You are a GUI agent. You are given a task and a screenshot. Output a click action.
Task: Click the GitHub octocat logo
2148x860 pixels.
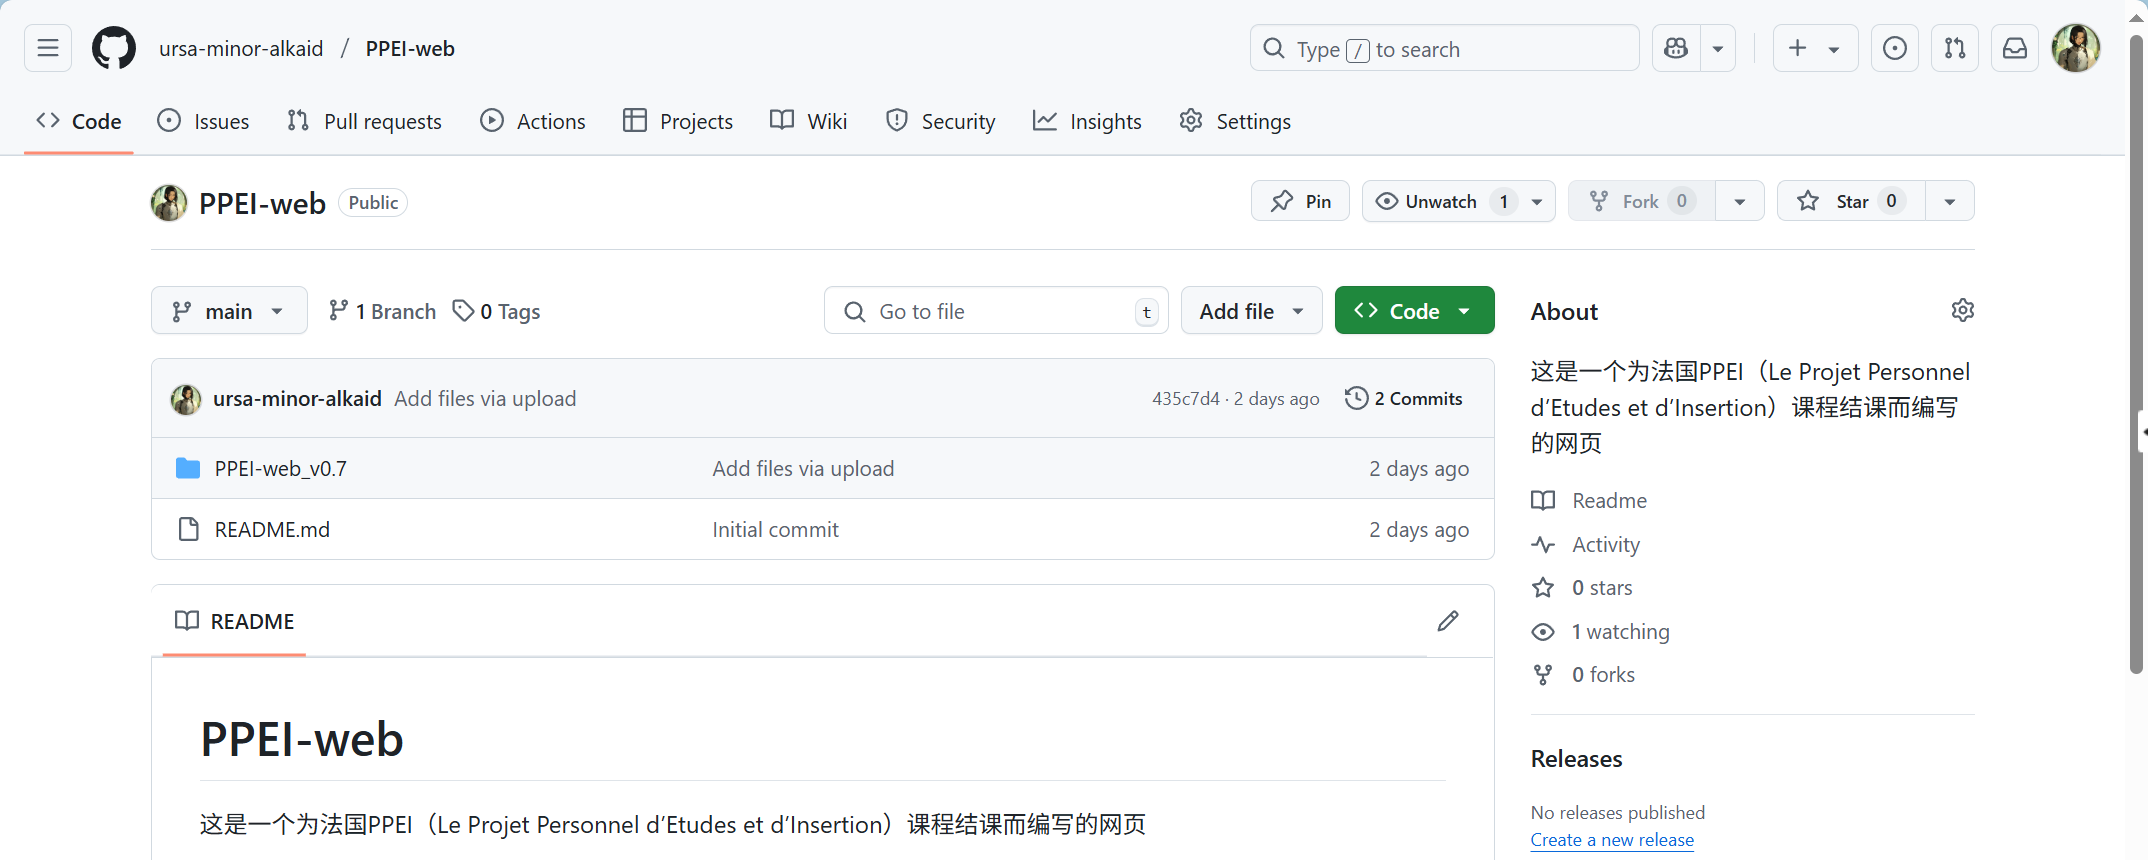(114, 48)
